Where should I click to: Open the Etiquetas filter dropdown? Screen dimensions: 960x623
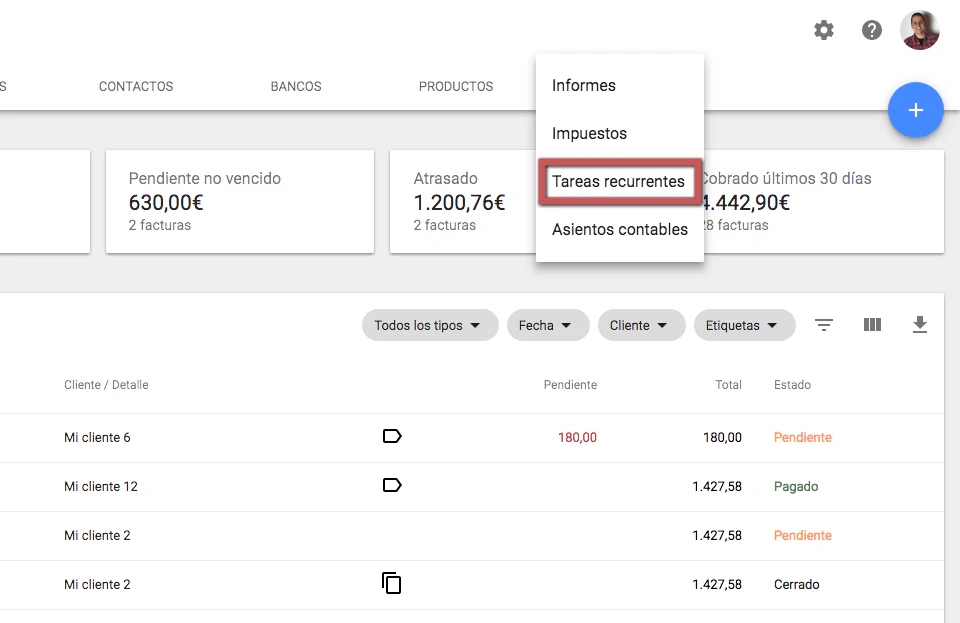click(743, 325)
